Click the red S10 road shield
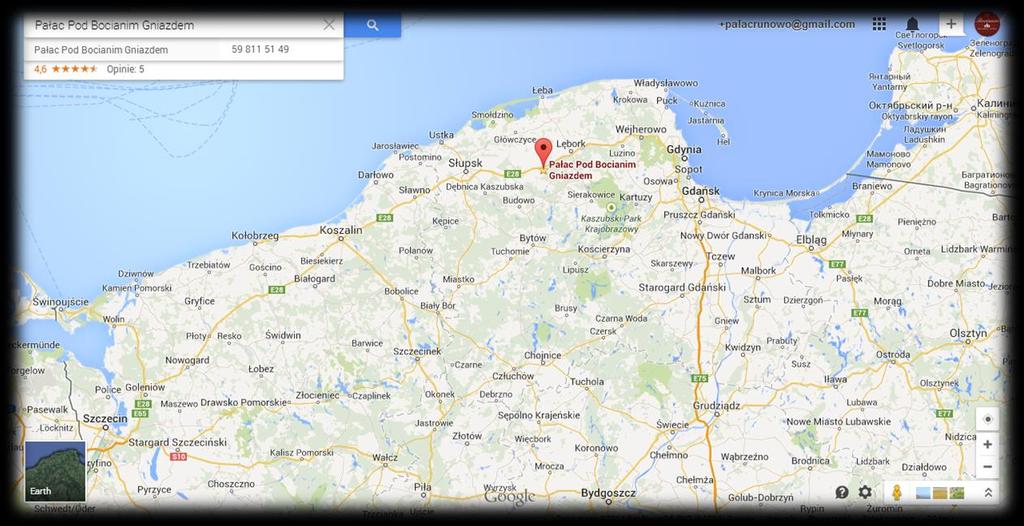The width and height of the screenshot is (1024, 526). pos(178,456)
